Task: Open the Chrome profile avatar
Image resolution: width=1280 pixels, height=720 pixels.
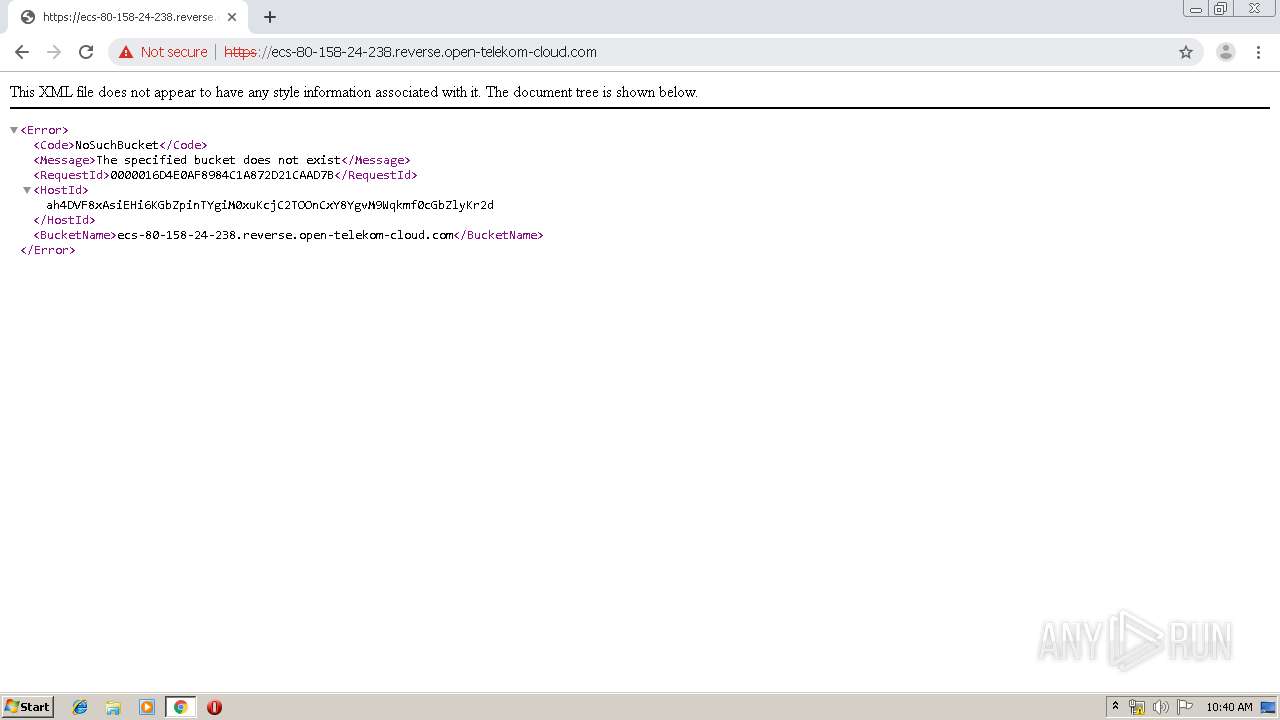Action: coord(1225,52)
